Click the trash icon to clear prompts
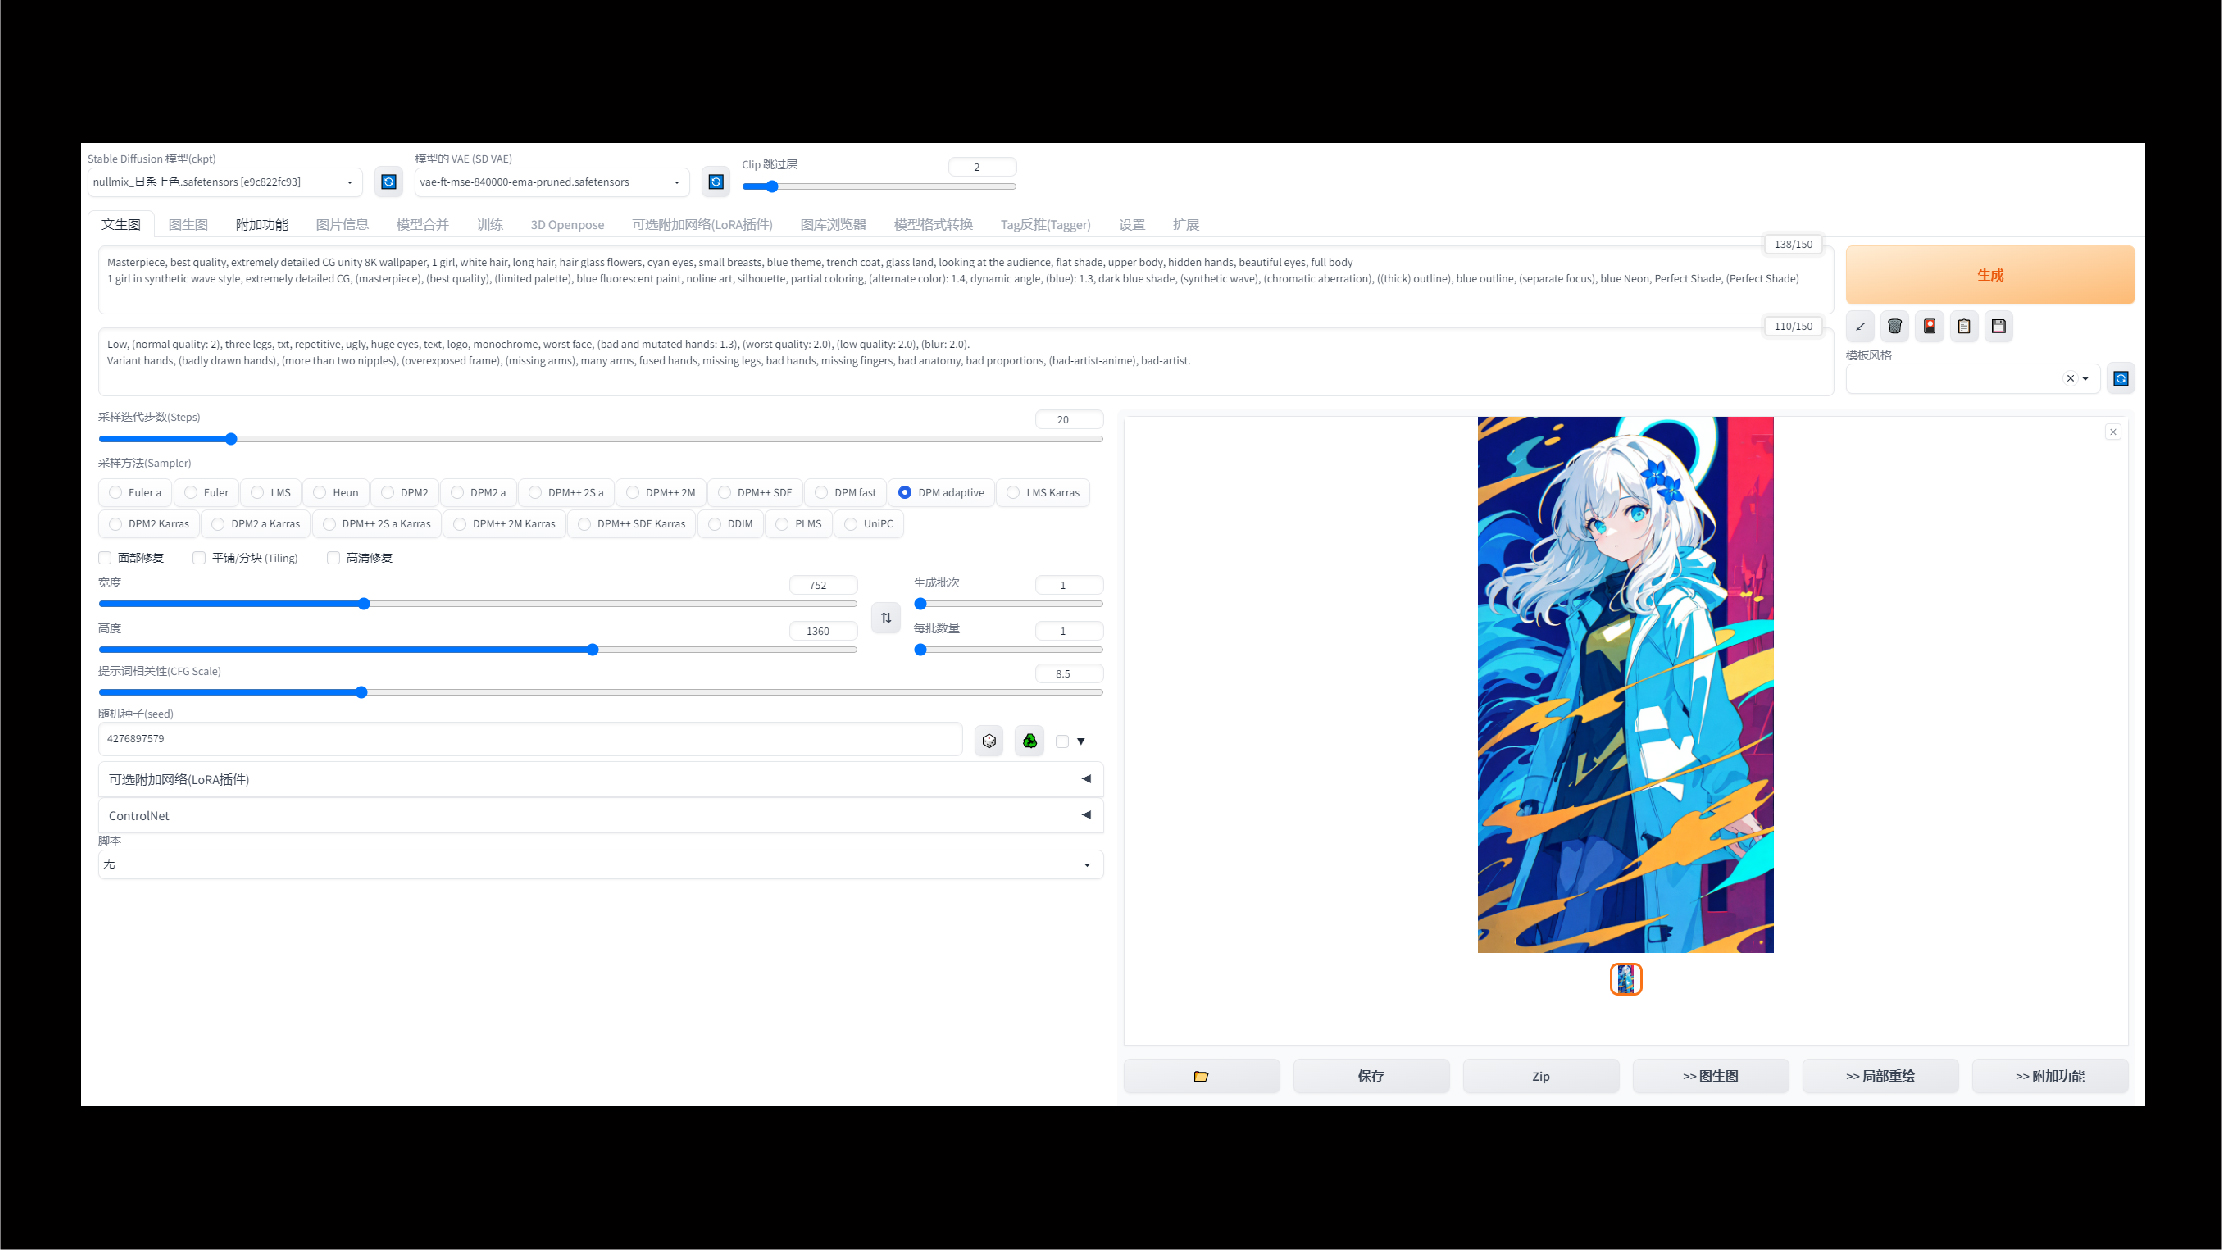The height and width of the screenshot is (1250, 2222). 1894,326
